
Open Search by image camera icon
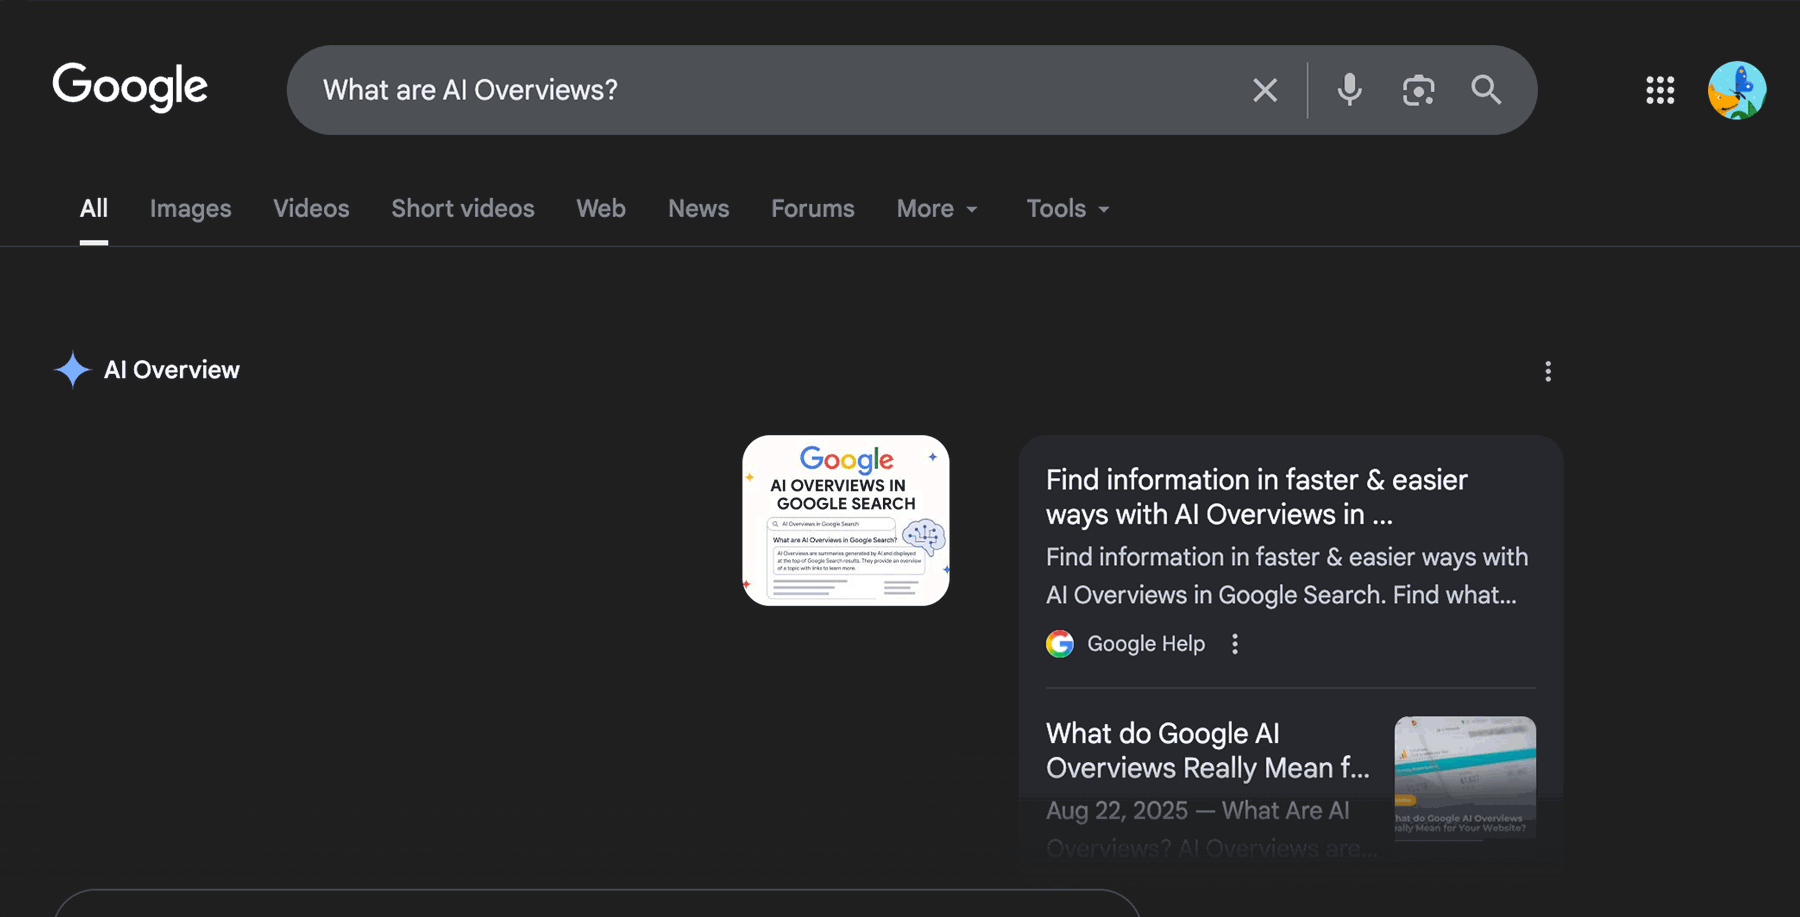pos(1418,90)
